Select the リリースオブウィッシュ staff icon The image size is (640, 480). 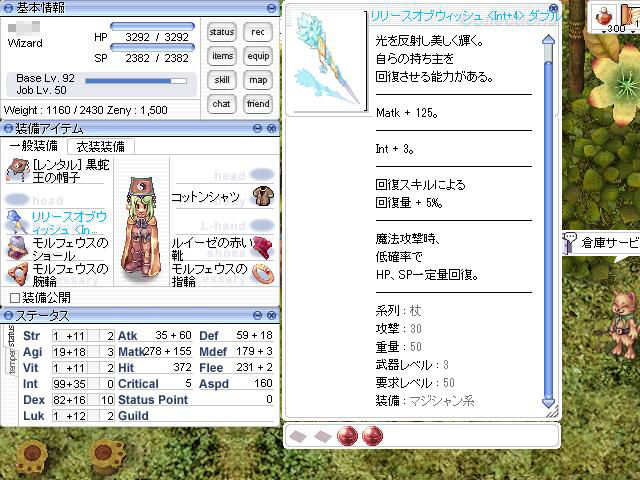click(x=17, y=222)
